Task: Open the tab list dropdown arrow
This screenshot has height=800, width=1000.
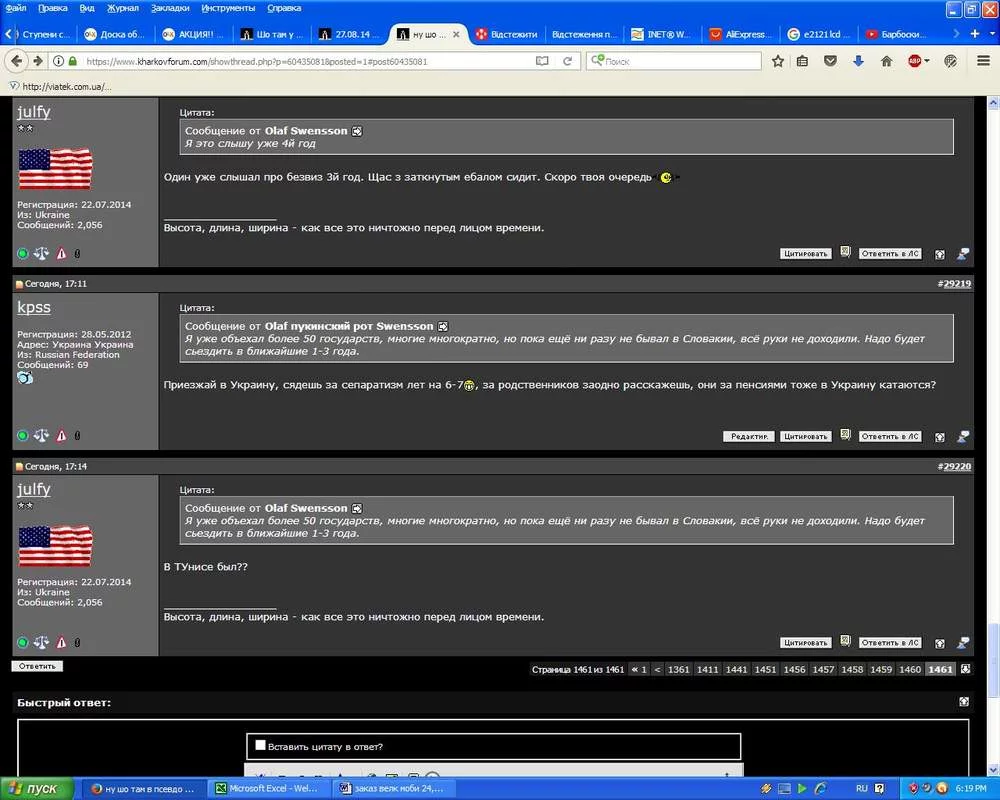Action: (992, 34)
